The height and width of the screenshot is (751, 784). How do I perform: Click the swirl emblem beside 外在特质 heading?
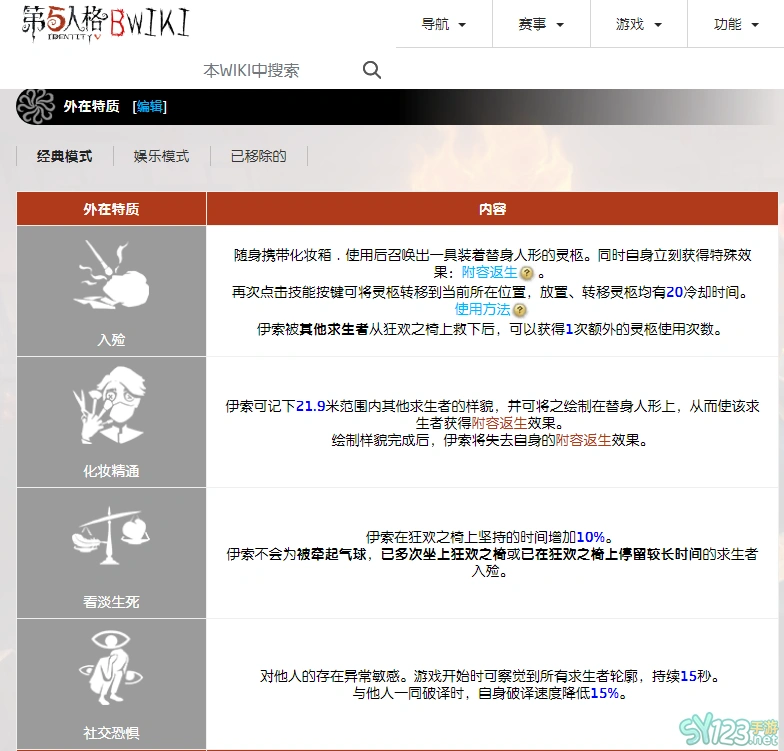[36, 106]
